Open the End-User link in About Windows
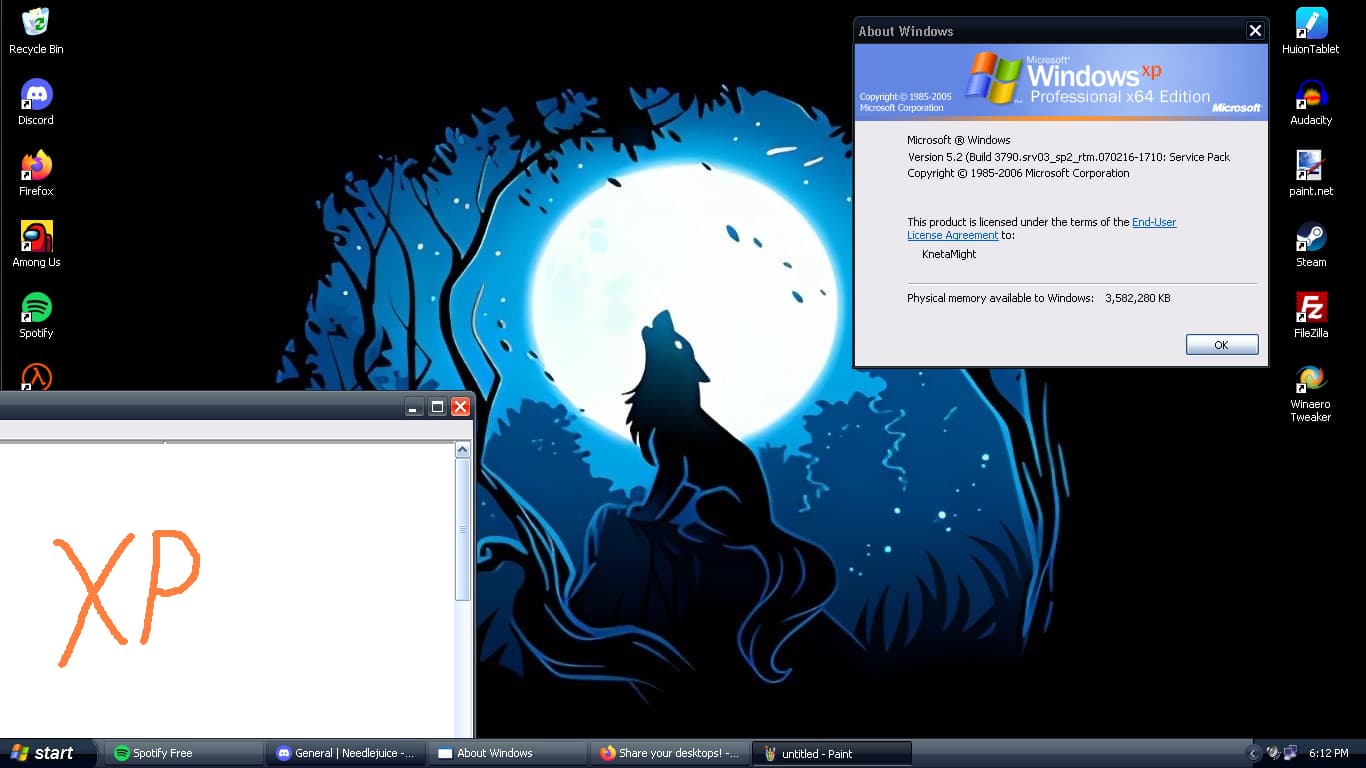The width and height of the screenshot is (1366, 768). (1154, 222)
